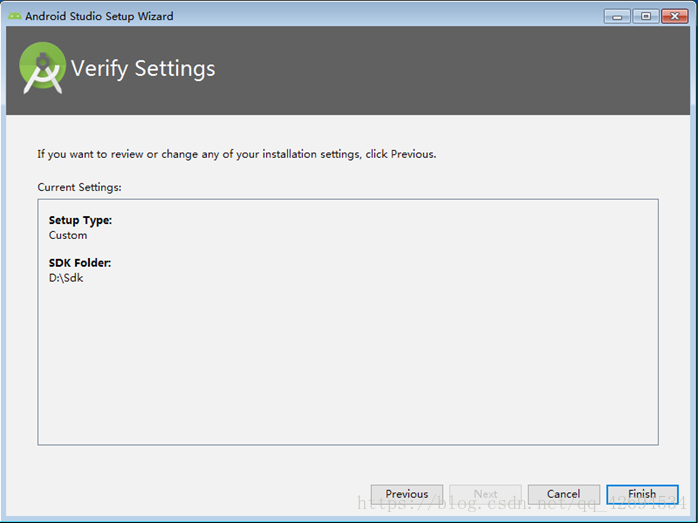The width and height of the screenshot is (698, 523).
Task: Select the 'D:\Sdk' folder path text
Action: (x=66, y=278)
